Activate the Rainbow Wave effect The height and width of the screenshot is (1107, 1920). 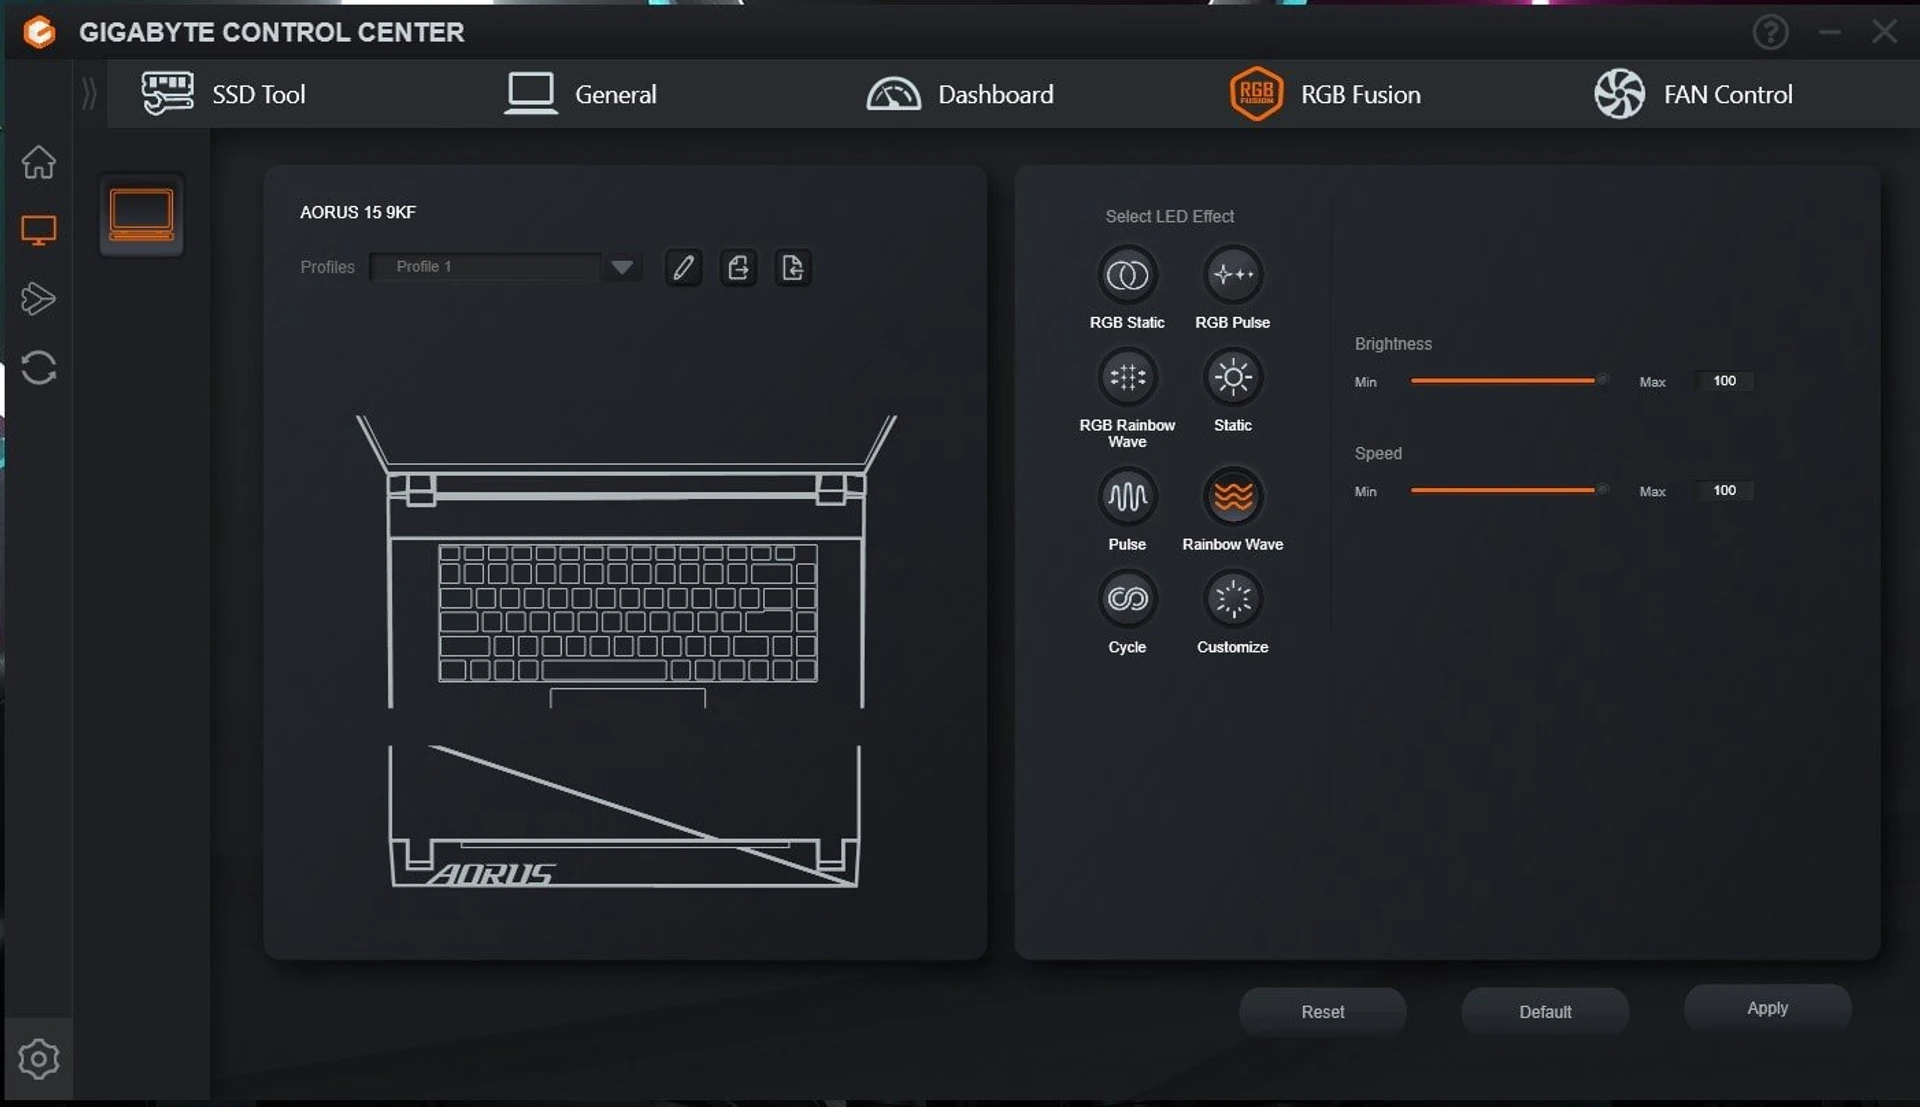point(1233,497)
